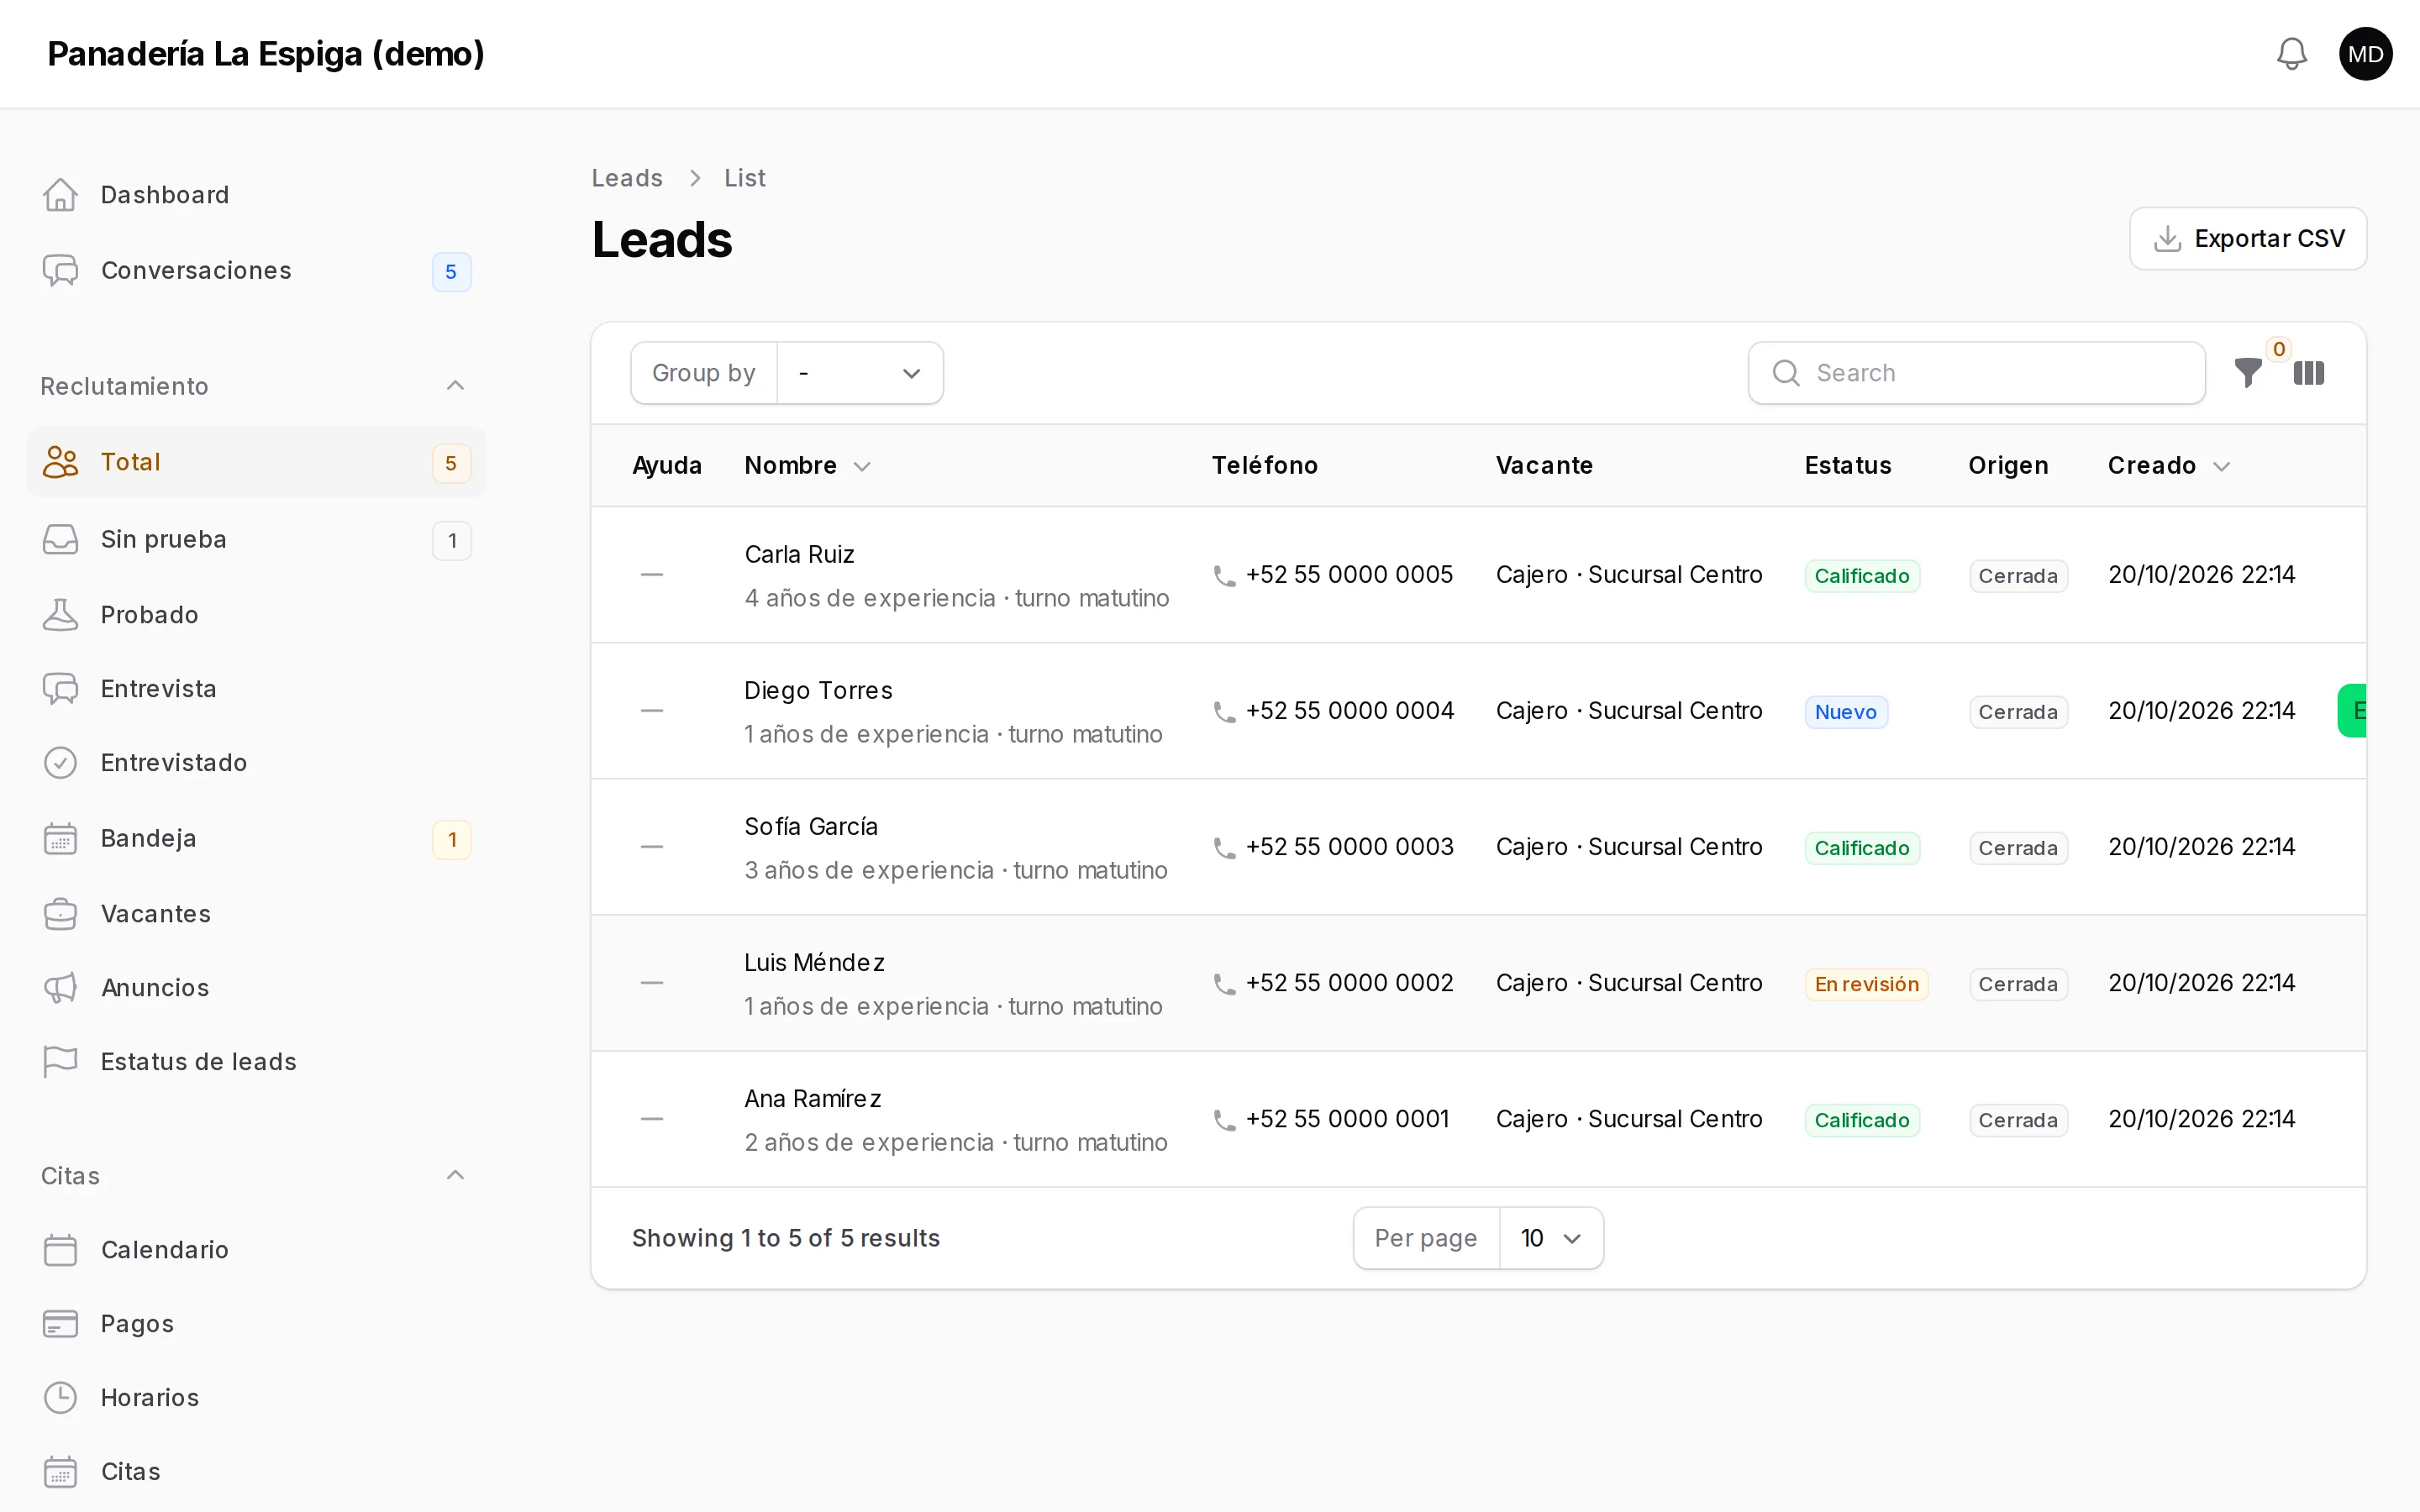Open Entrevista in sidebar
This screenshot has width=2420, height=1512.
(256, 689)
